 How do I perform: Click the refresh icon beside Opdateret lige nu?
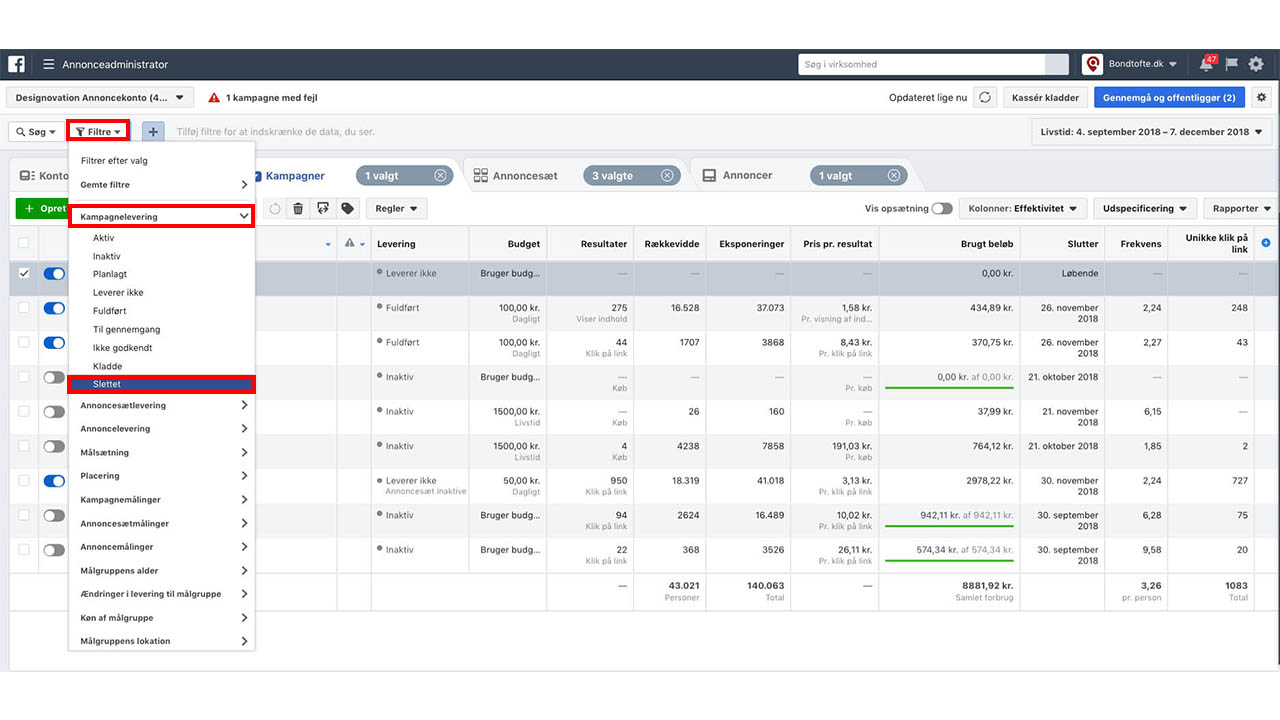pos(985,98)
